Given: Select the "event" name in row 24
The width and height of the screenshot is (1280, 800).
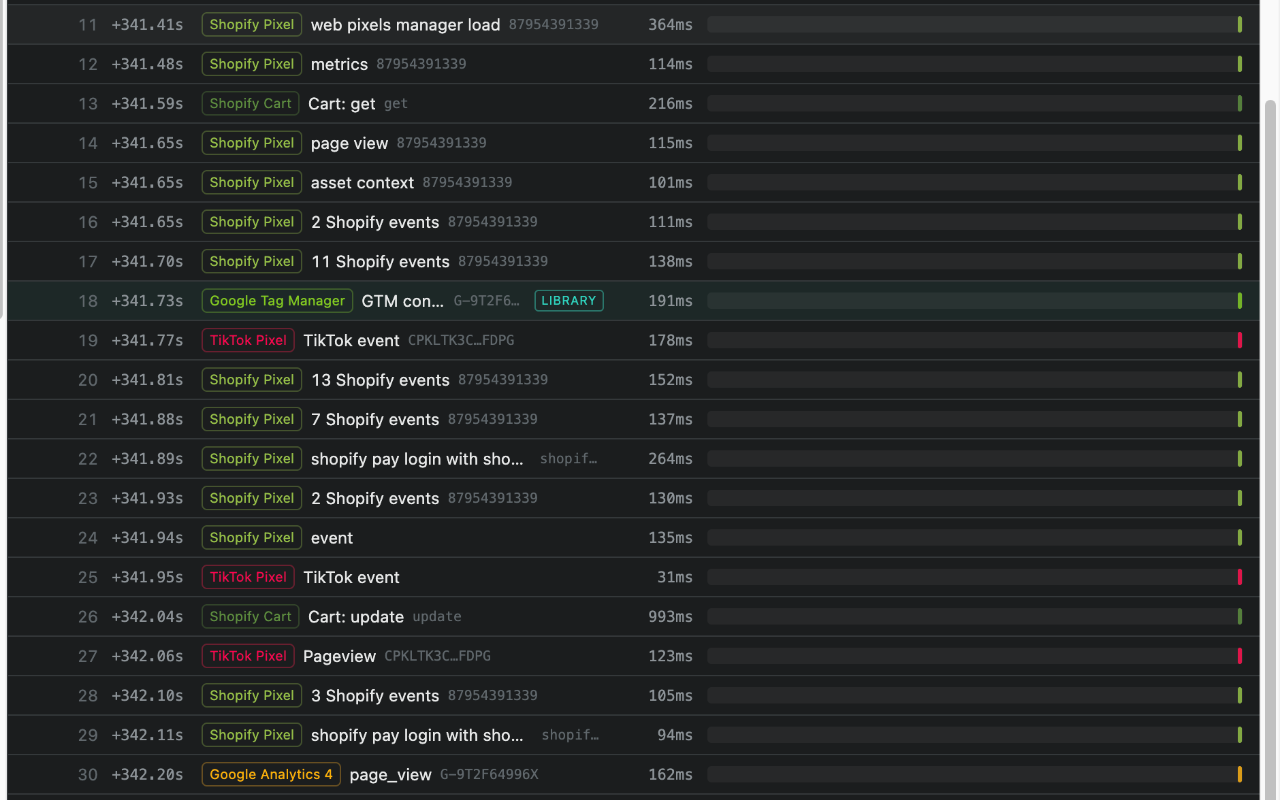Looking at the screenshot, I should coord(332,537).
